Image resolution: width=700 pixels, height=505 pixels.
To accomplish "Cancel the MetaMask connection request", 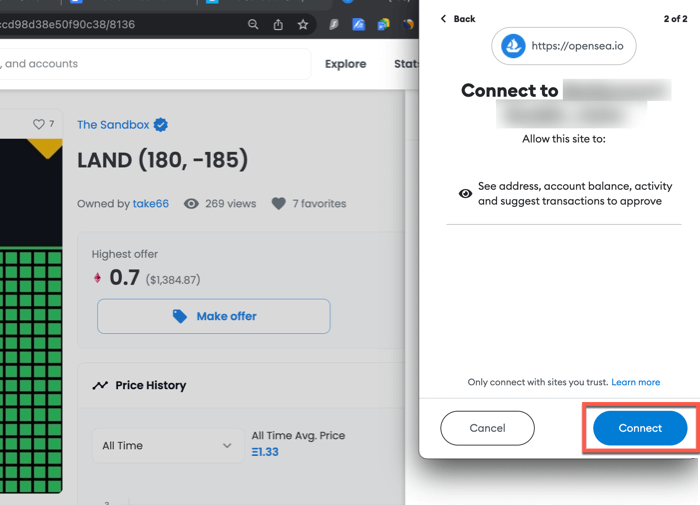I will 487,428.
